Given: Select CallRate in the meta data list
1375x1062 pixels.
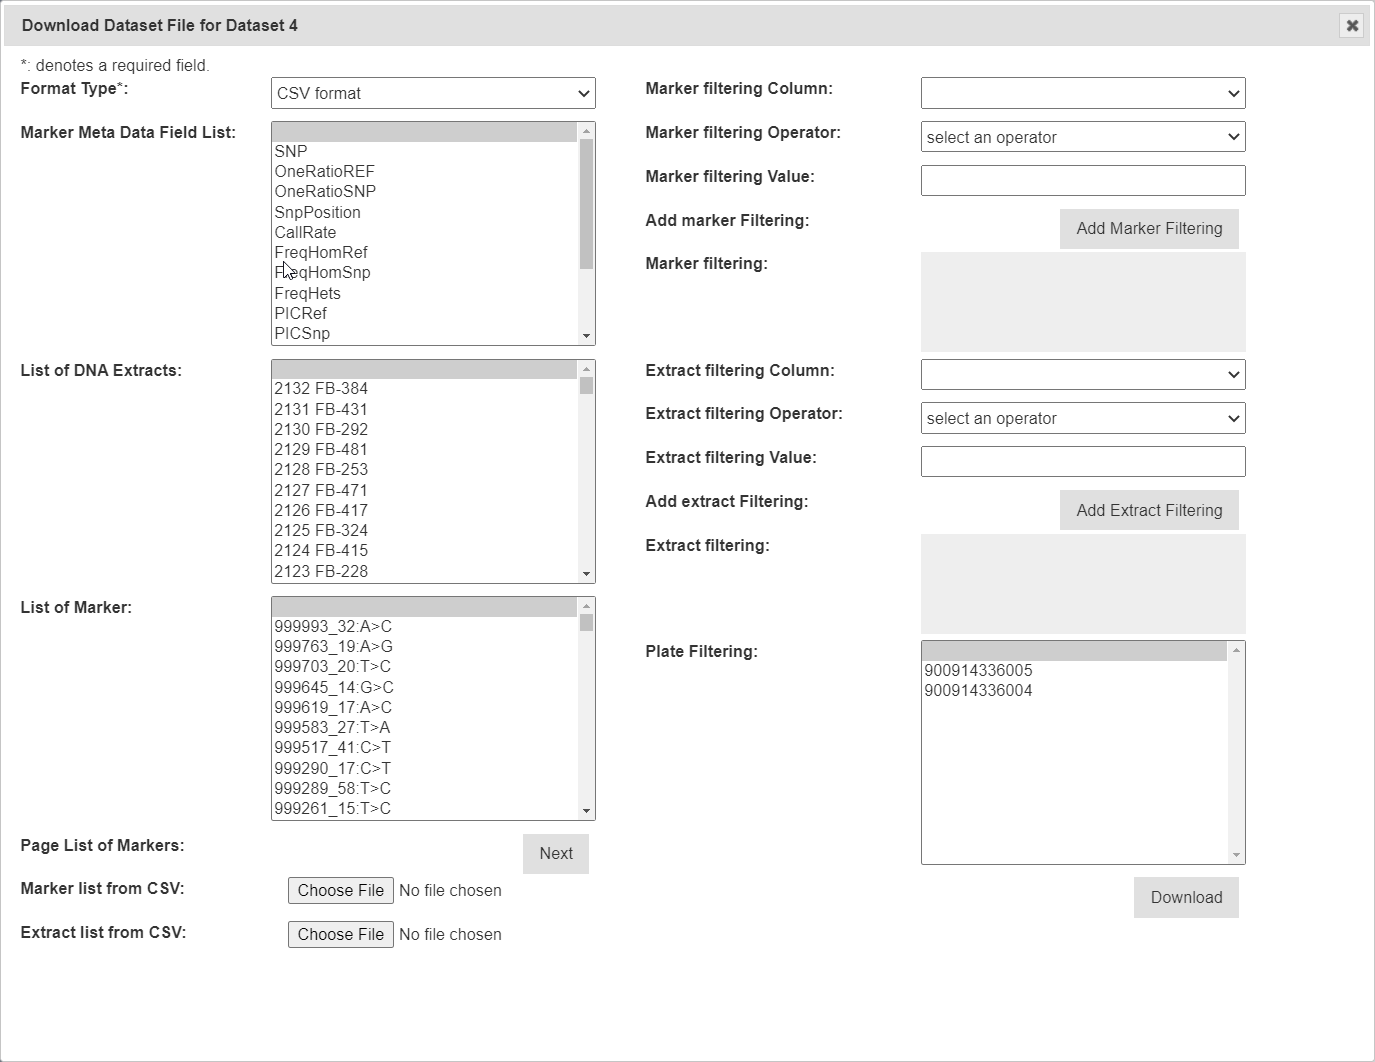Looking at the screenshot, I should coord(305,232).
